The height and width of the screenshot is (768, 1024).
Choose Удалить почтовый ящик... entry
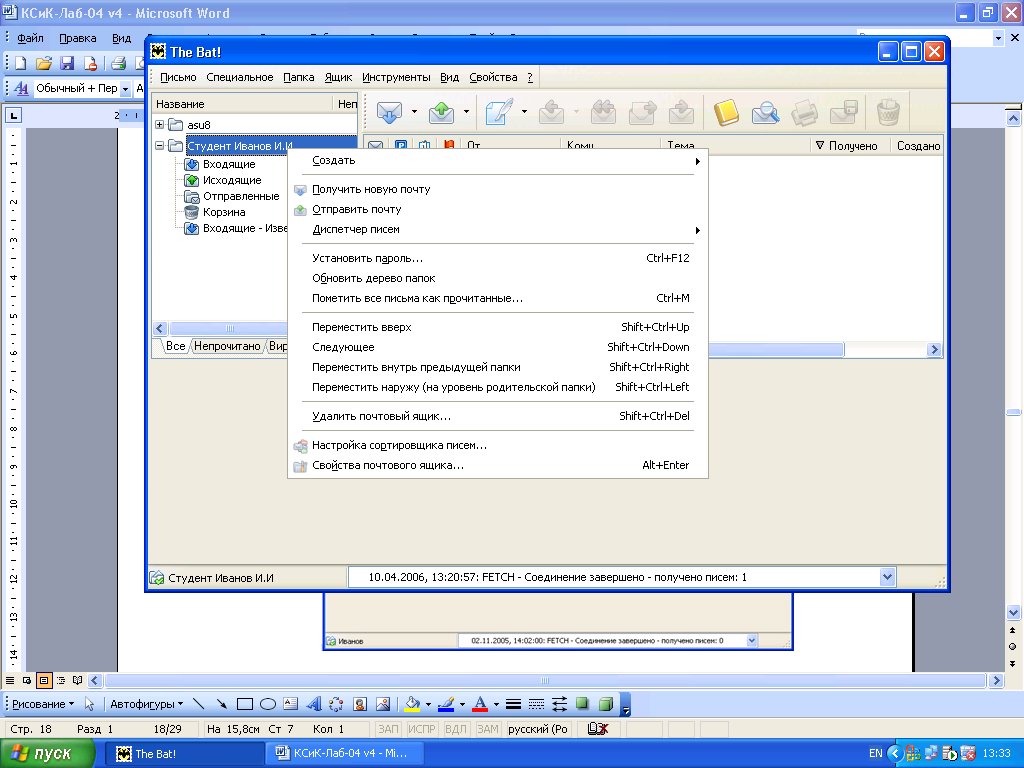498,416
